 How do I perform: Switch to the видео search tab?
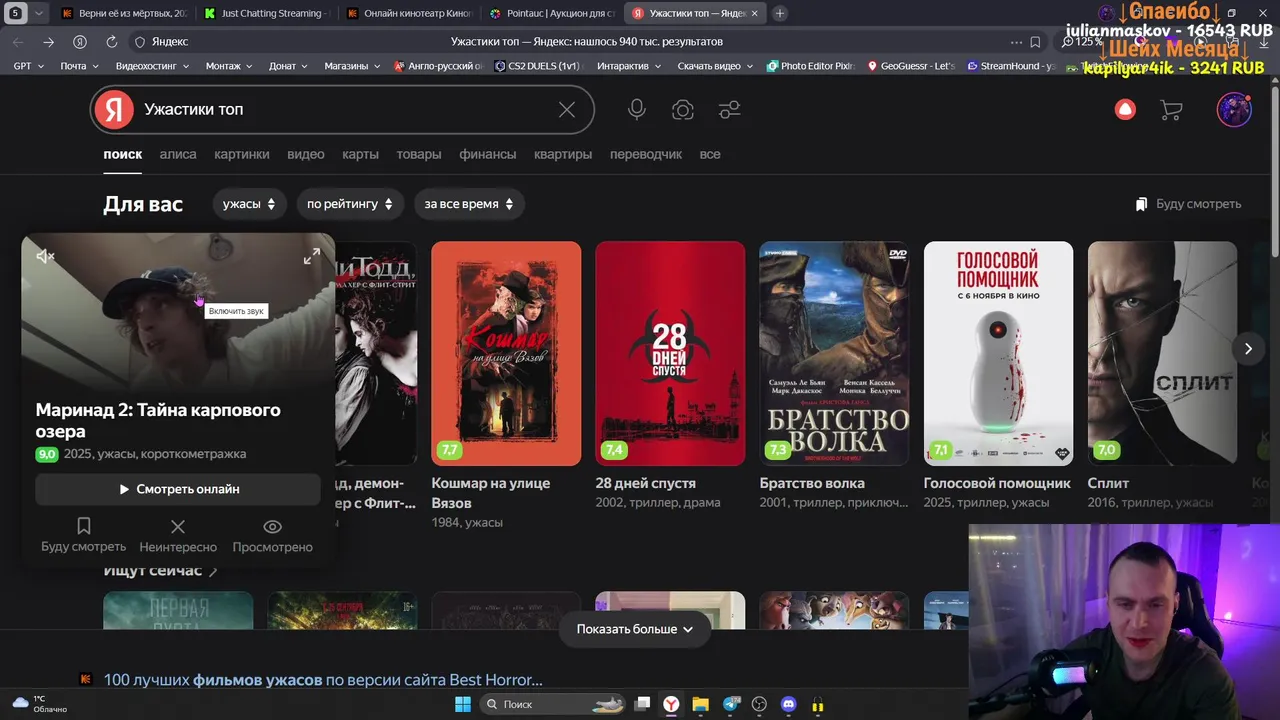(306, 154)
